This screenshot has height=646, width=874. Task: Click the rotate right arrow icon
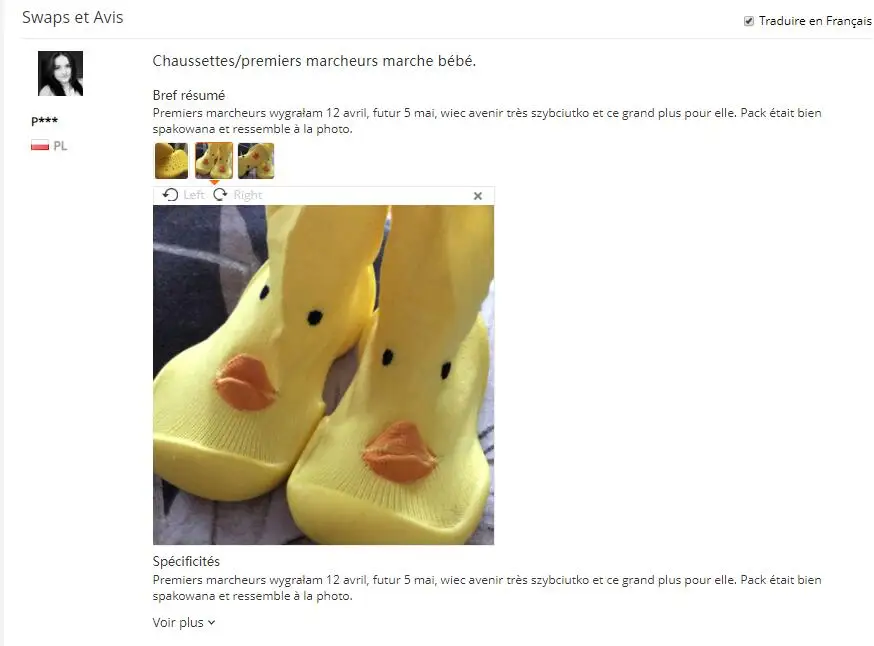tap(220, 195)
